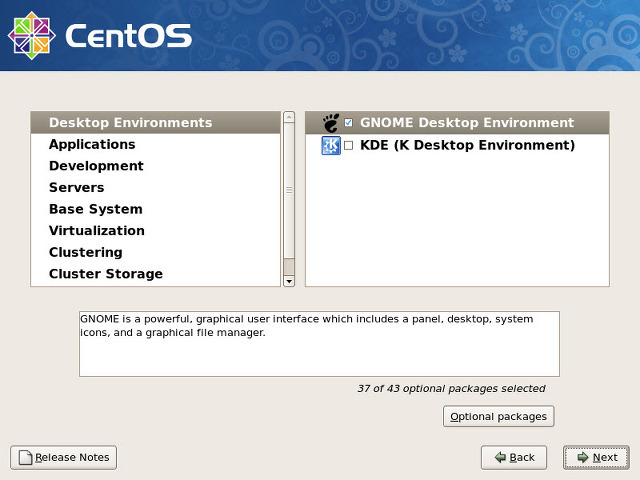Click the category list scroll-down arrow
This screenshot has height=480, width=640.
coord(289,281)
